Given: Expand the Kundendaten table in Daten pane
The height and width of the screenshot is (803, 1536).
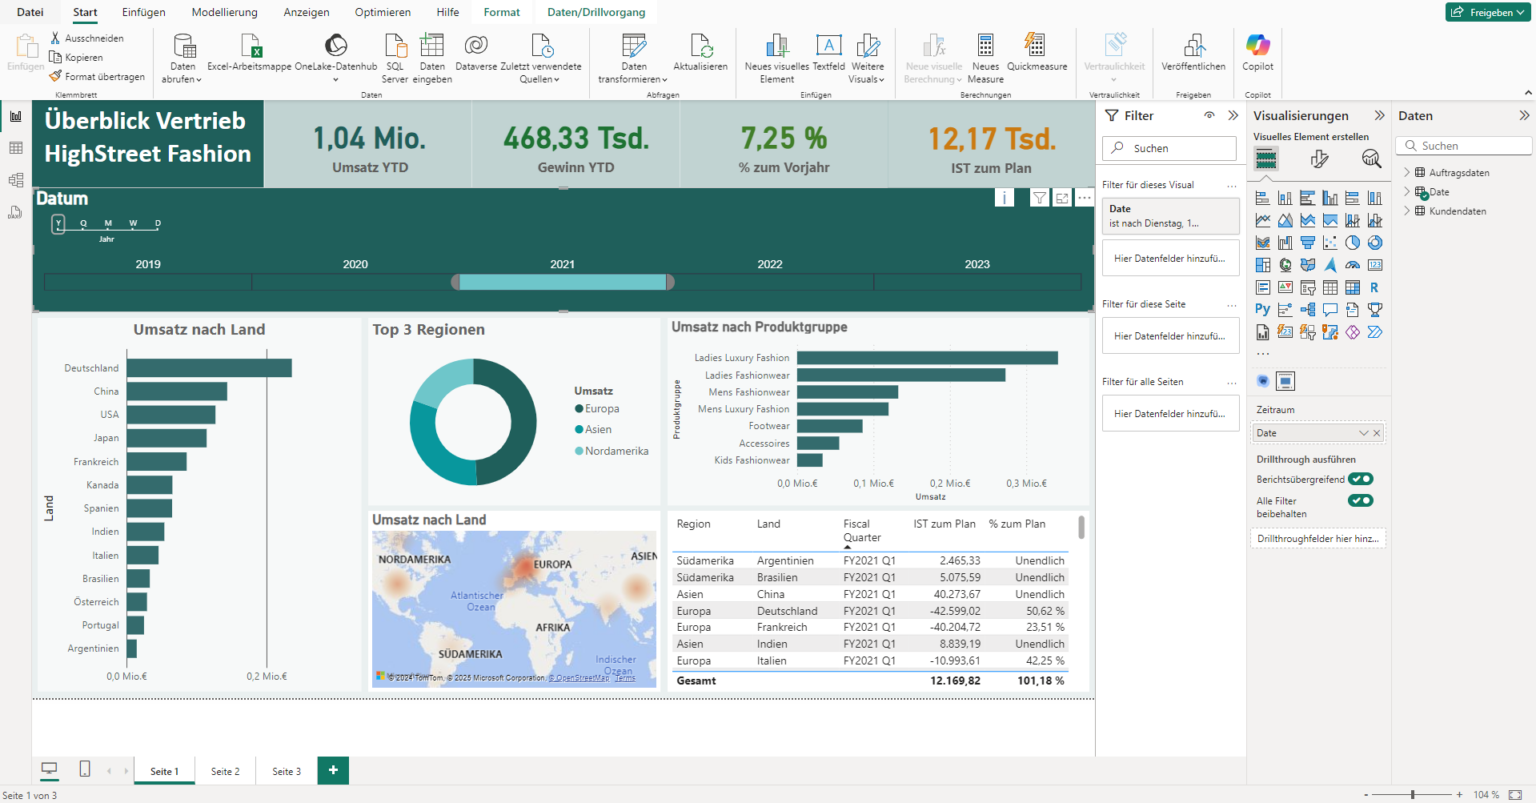Looking at the screenshot, I should click(x=1407, y=211).
